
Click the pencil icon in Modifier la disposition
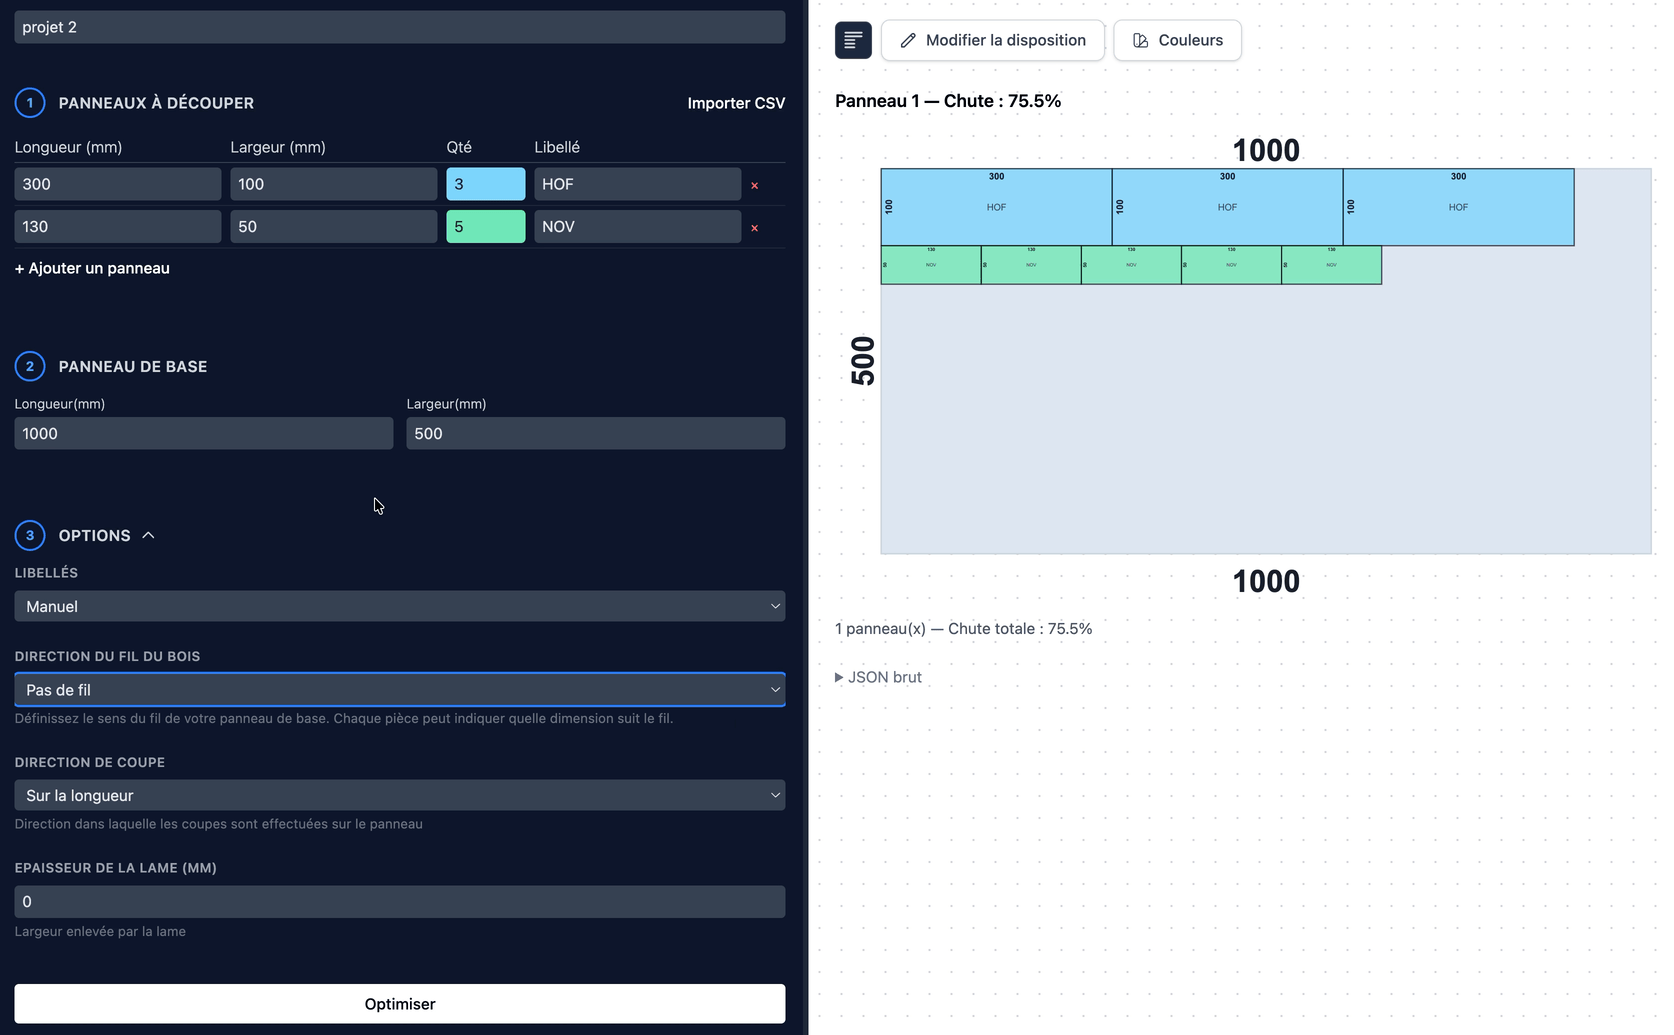pyautogui.click(x=908, y=40)
